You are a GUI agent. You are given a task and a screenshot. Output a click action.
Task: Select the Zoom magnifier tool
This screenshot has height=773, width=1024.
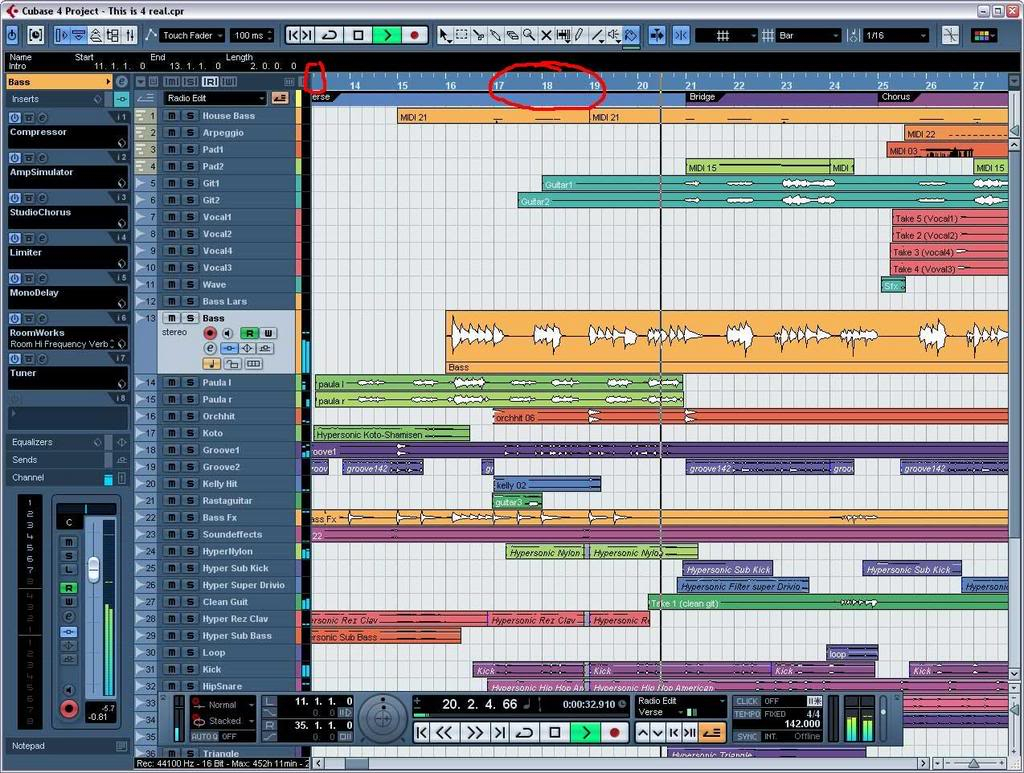click(529, 35)
